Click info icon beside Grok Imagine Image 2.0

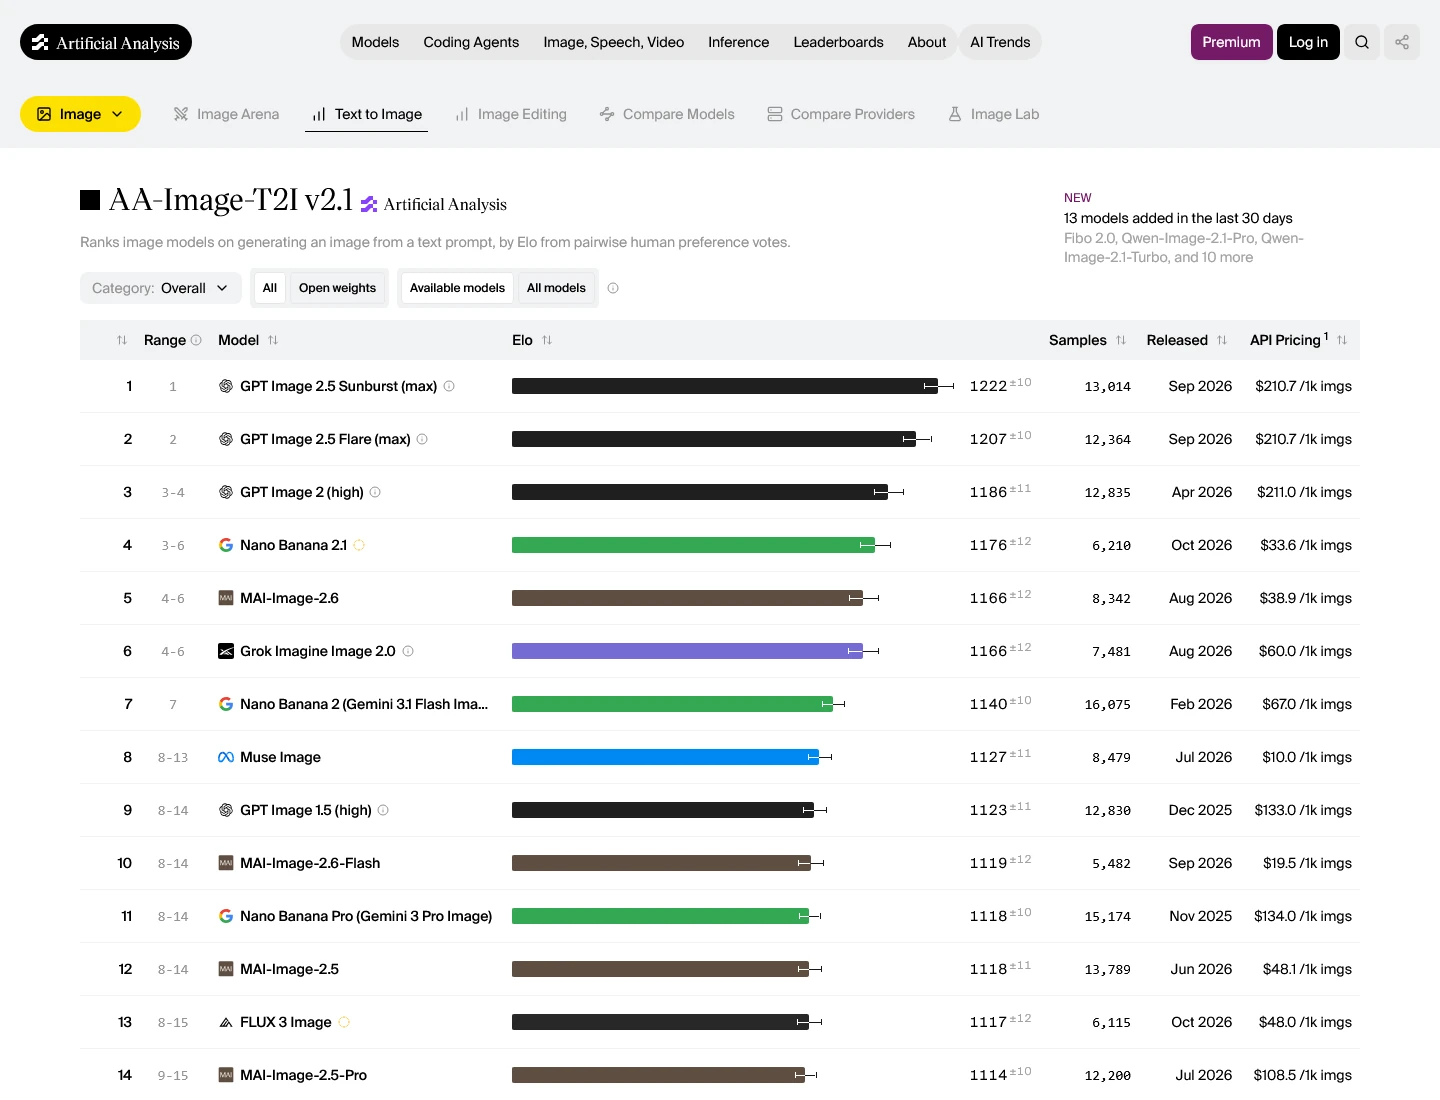[x=408, y=651]
